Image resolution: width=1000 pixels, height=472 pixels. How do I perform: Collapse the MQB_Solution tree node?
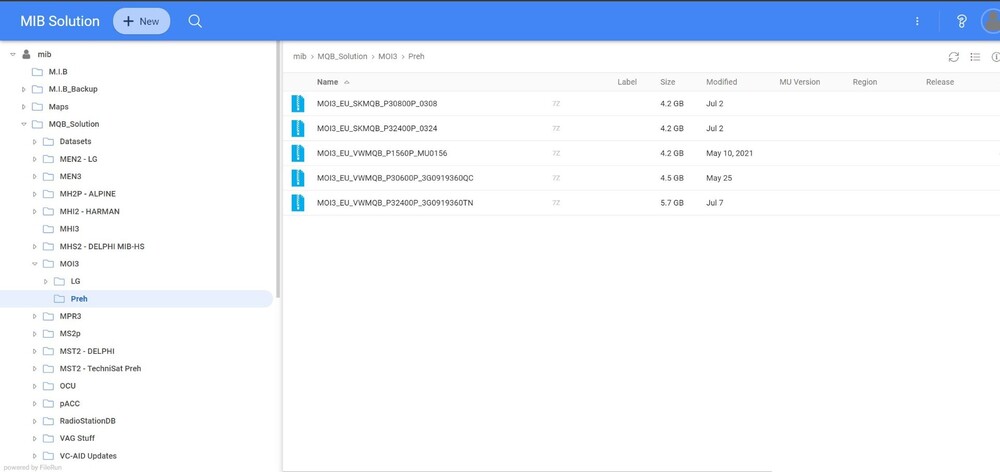[x=24, y=124]
